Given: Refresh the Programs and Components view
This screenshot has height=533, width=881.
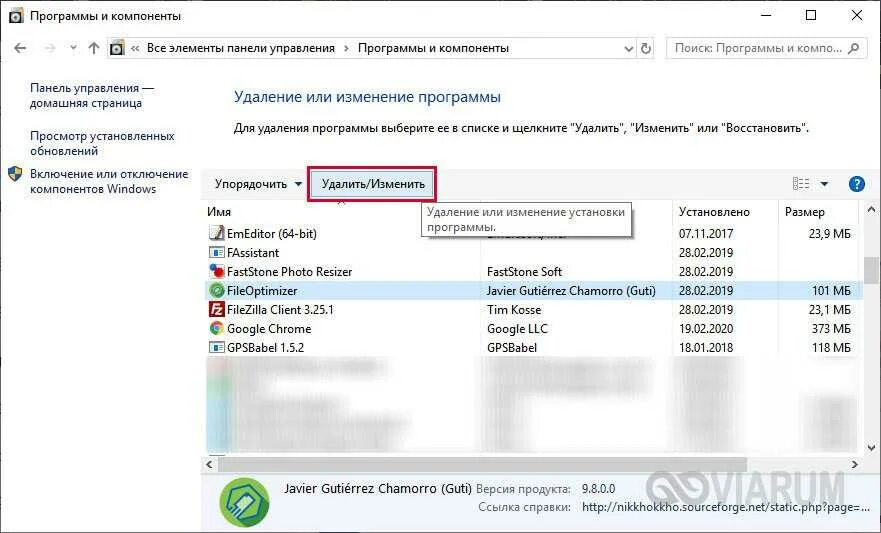Looking at the screenshot, I should pos(646,49).
